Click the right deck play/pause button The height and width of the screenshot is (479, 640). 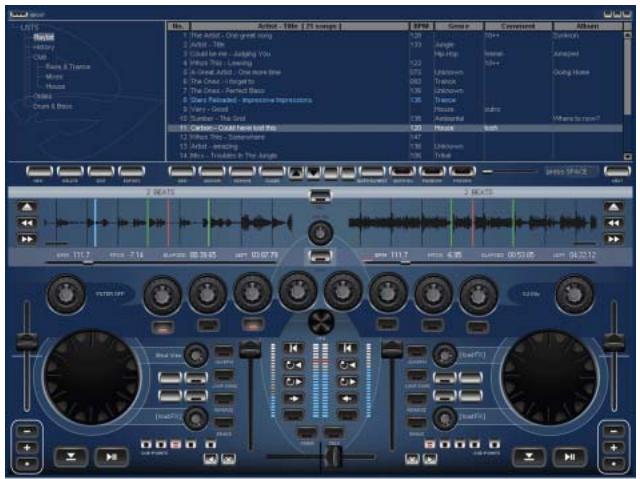click(x=569, y=457)
